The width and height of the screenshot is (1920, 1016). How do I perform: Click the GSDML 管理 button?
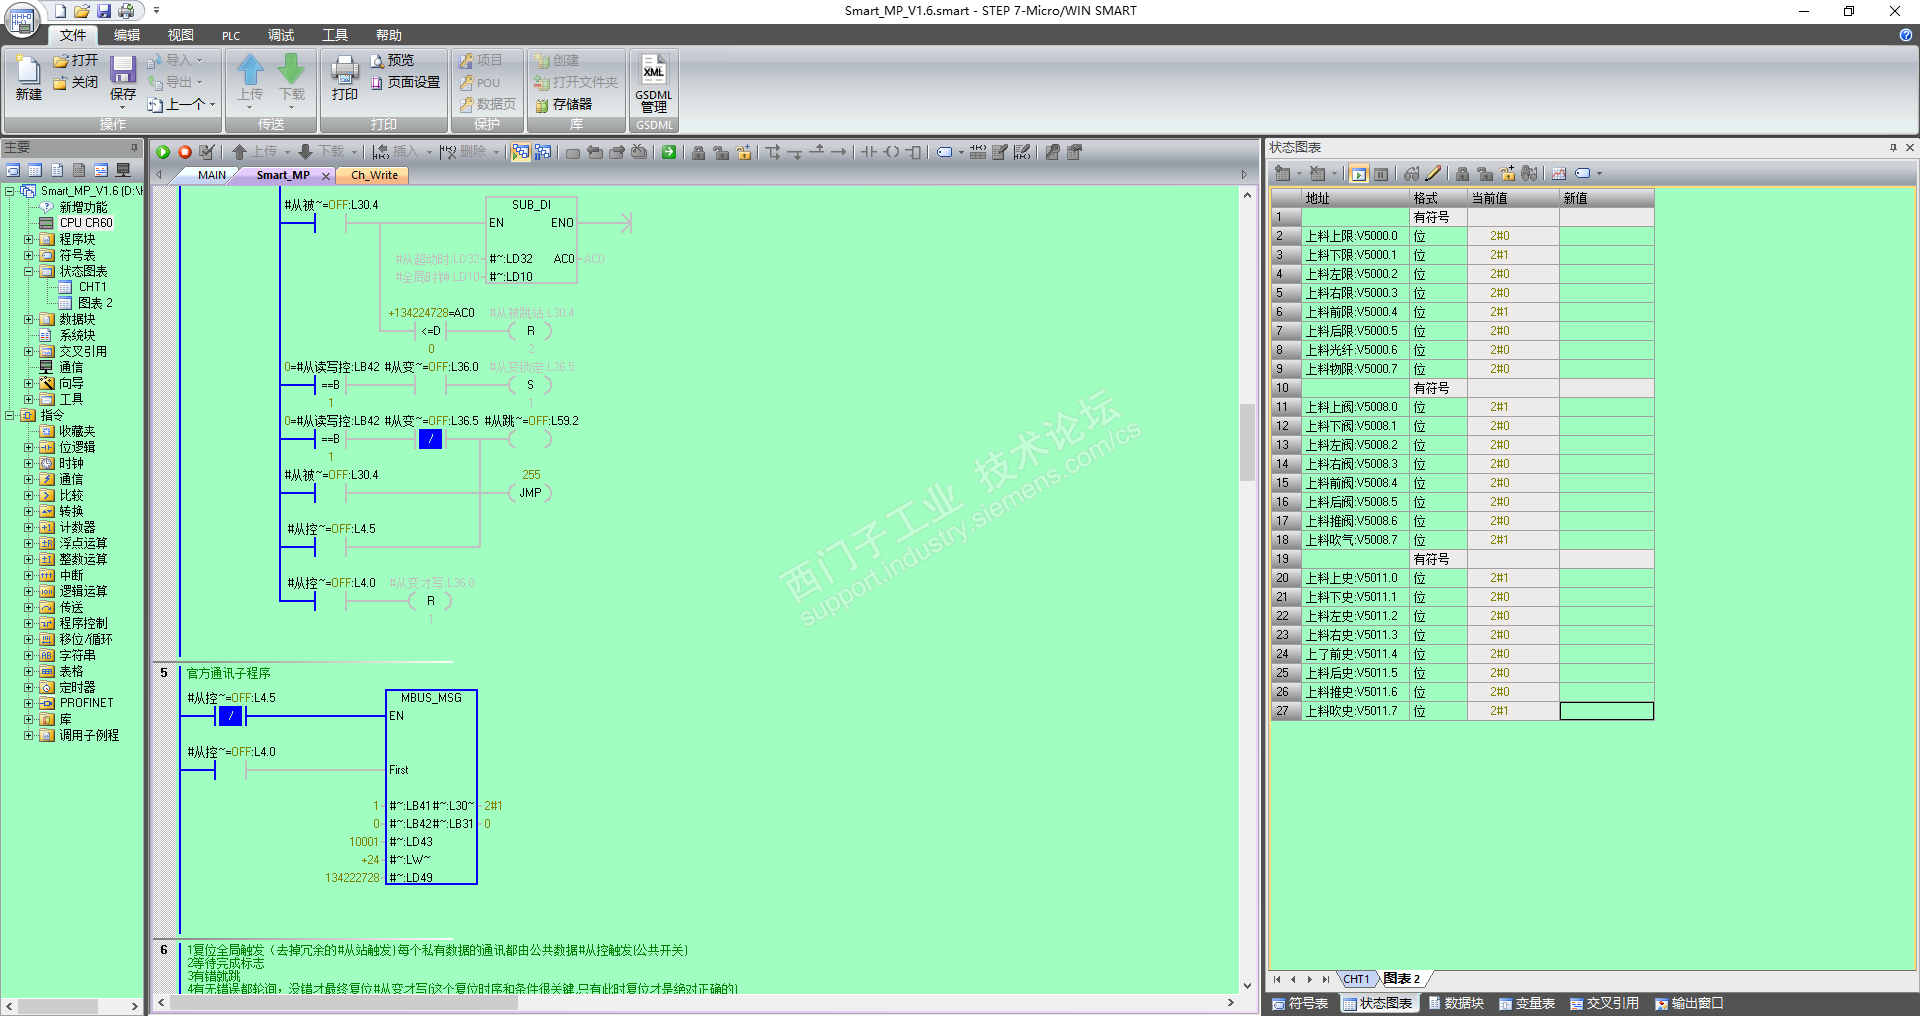click(654, 84)
